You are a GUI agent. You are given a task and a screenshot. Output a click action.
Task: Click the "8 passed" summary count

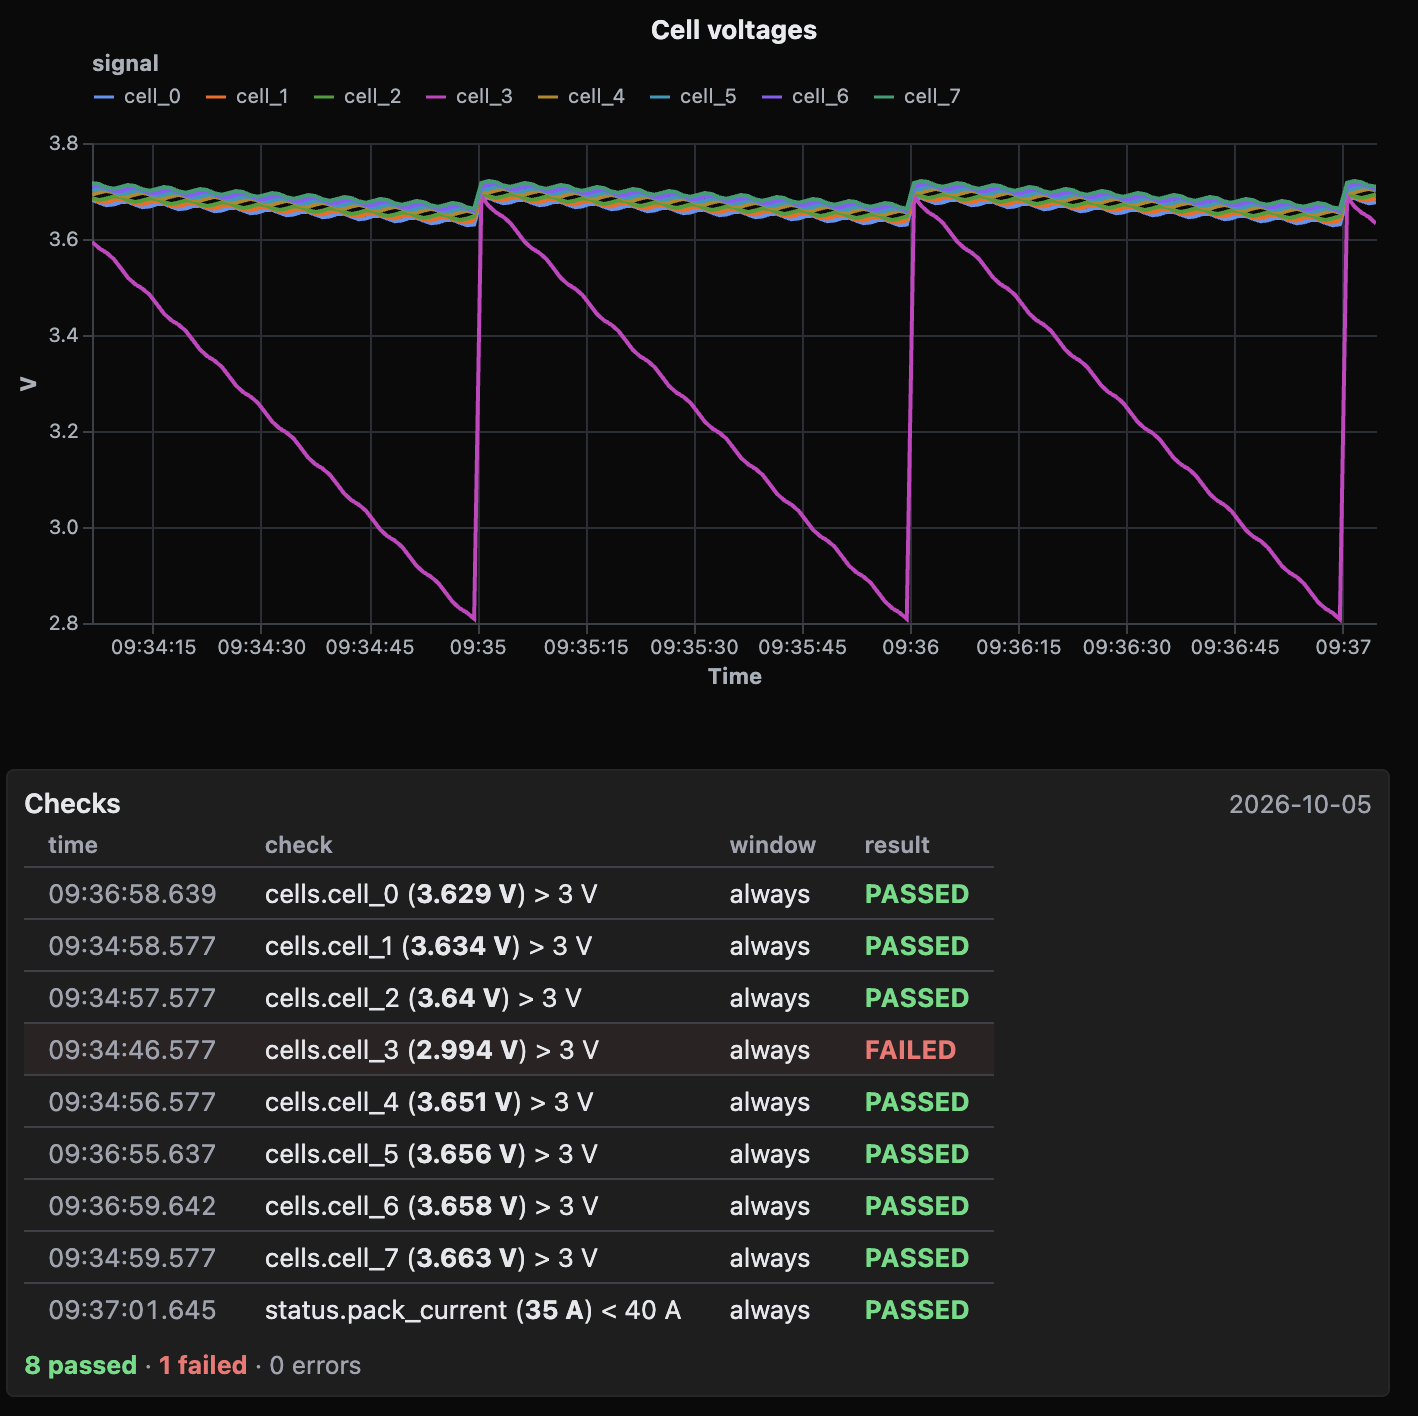point(81,1365)
